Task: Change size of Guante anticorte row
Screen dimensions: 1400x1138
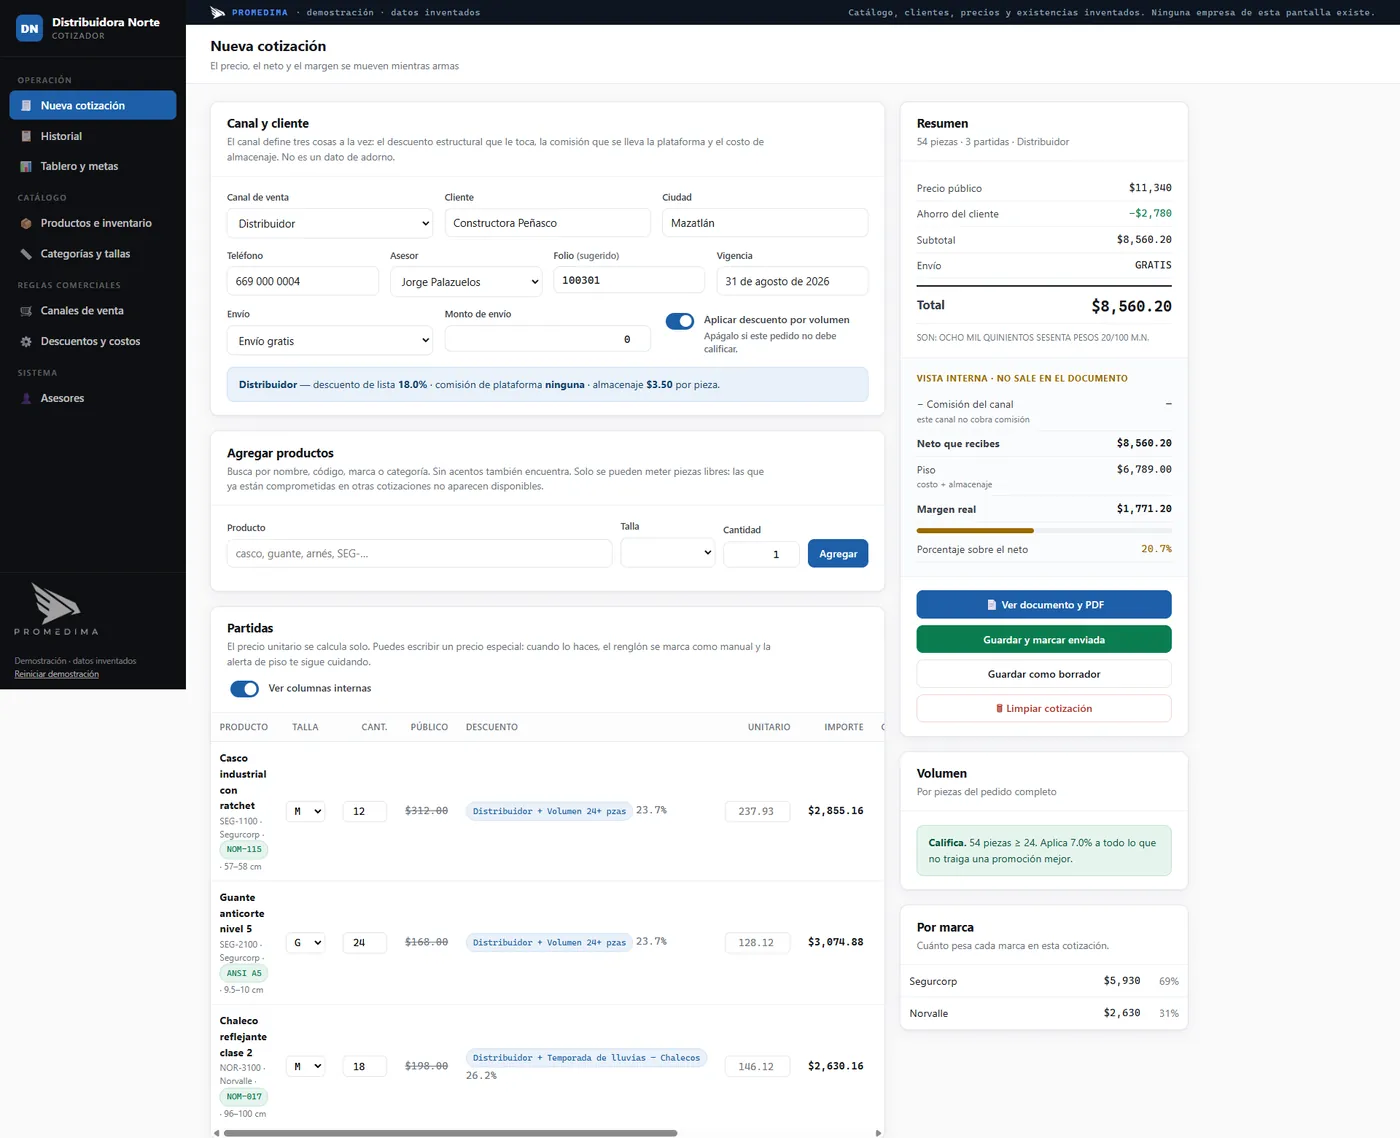Action: click(305, 942)
